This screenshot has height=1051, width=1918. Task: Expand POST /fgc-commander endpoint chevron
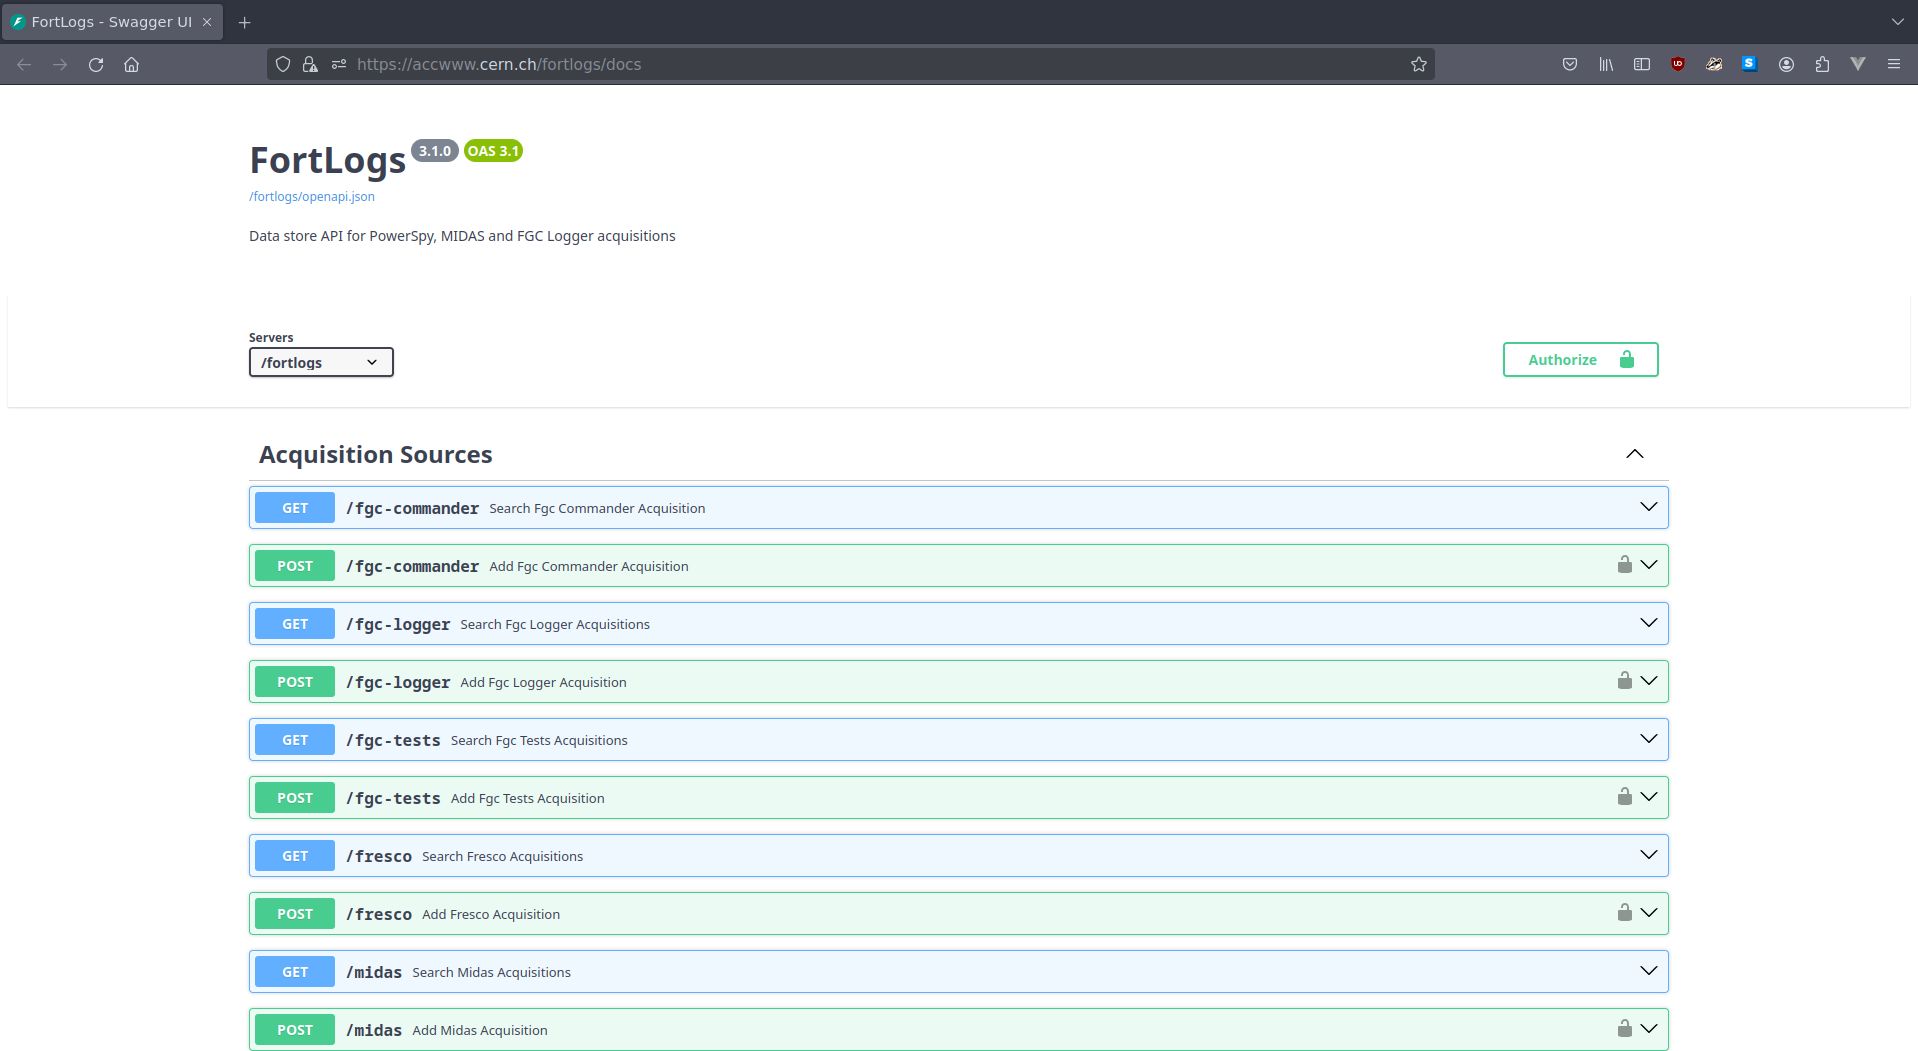click(1649, 565)
